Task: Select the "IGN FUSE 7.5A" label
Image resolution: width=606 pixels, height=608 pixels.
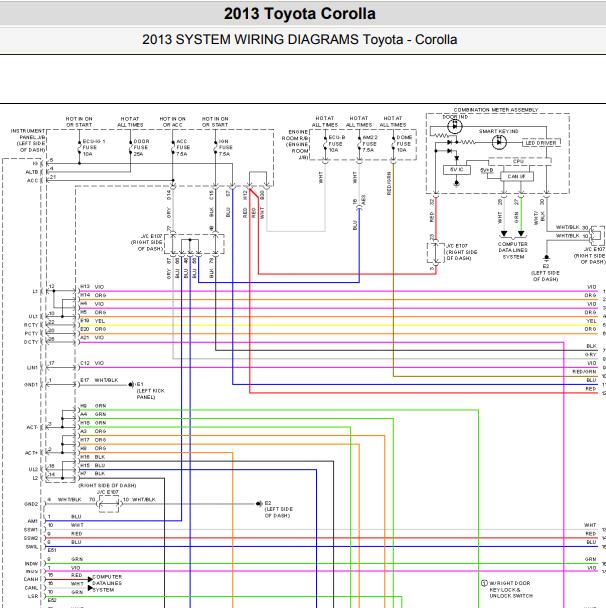Action: point(225,148)
